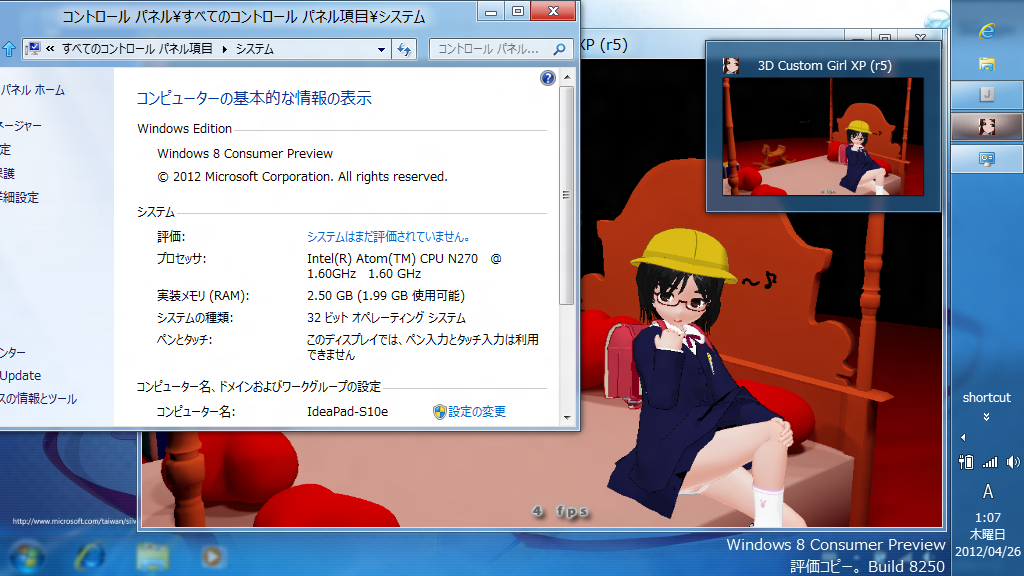
Task: Open システムはまだ評価されていません link
Action: tap(388, 237)
